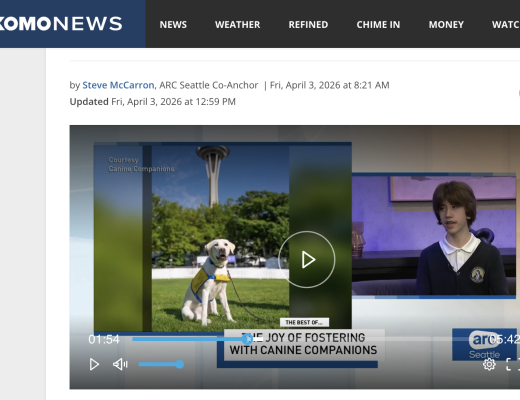Screen dimensions: 520x400
Task: Open the WEATHER navigation item
Action: pos(237,25)
